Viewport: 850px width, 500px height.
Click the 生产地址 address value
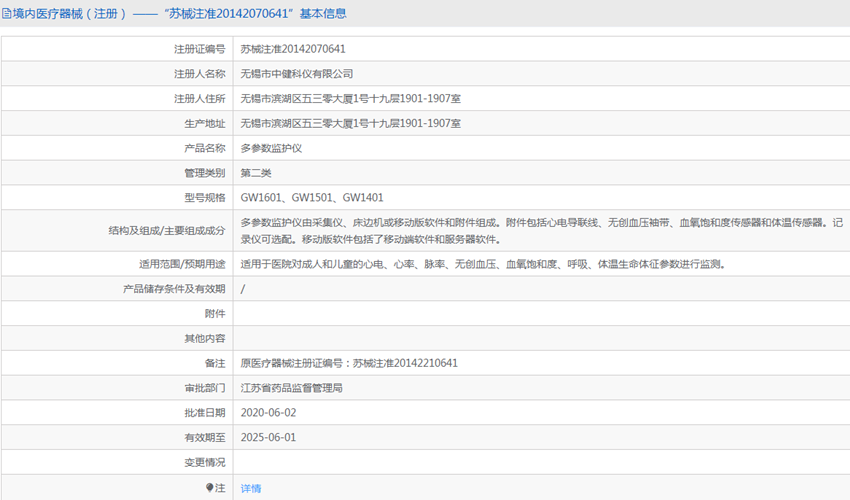[350, 123]
